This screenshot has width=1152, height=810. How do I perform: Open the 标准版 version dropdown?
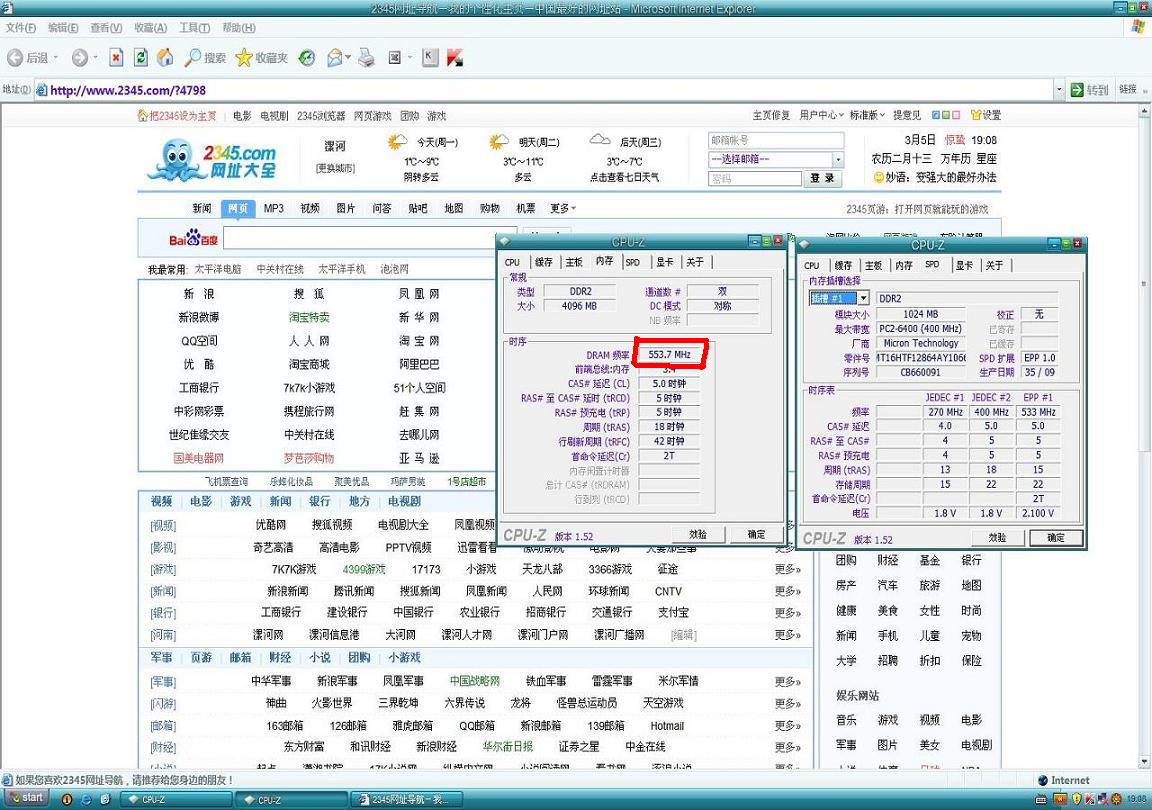(867, 115)
